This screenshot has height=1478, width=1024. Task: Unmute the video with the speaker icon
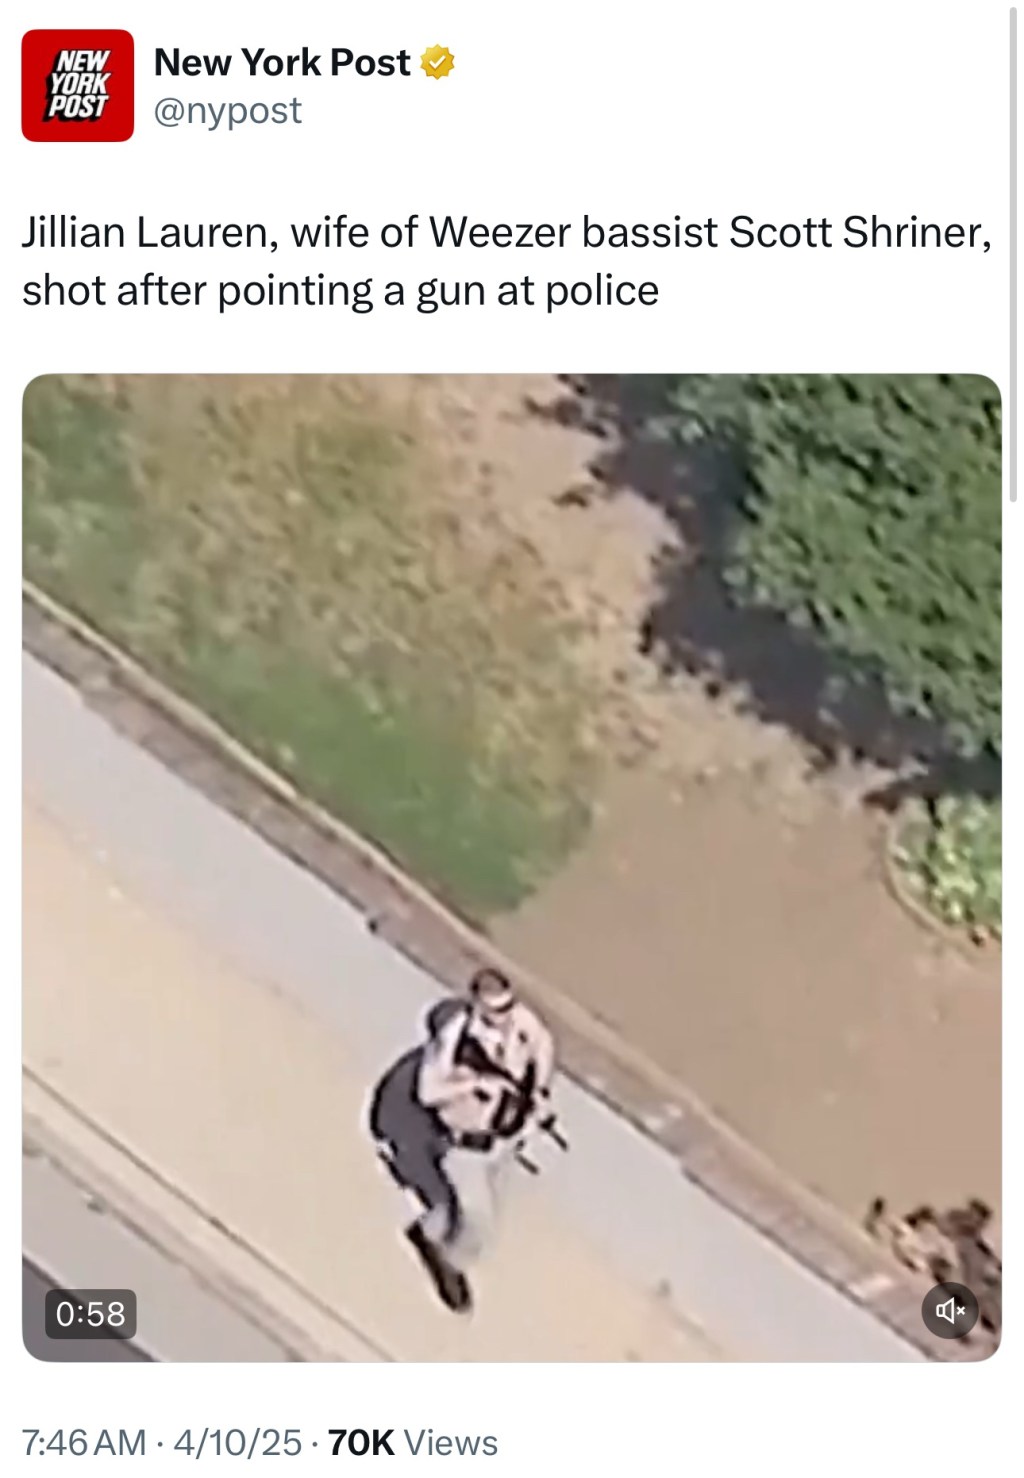950,1309
